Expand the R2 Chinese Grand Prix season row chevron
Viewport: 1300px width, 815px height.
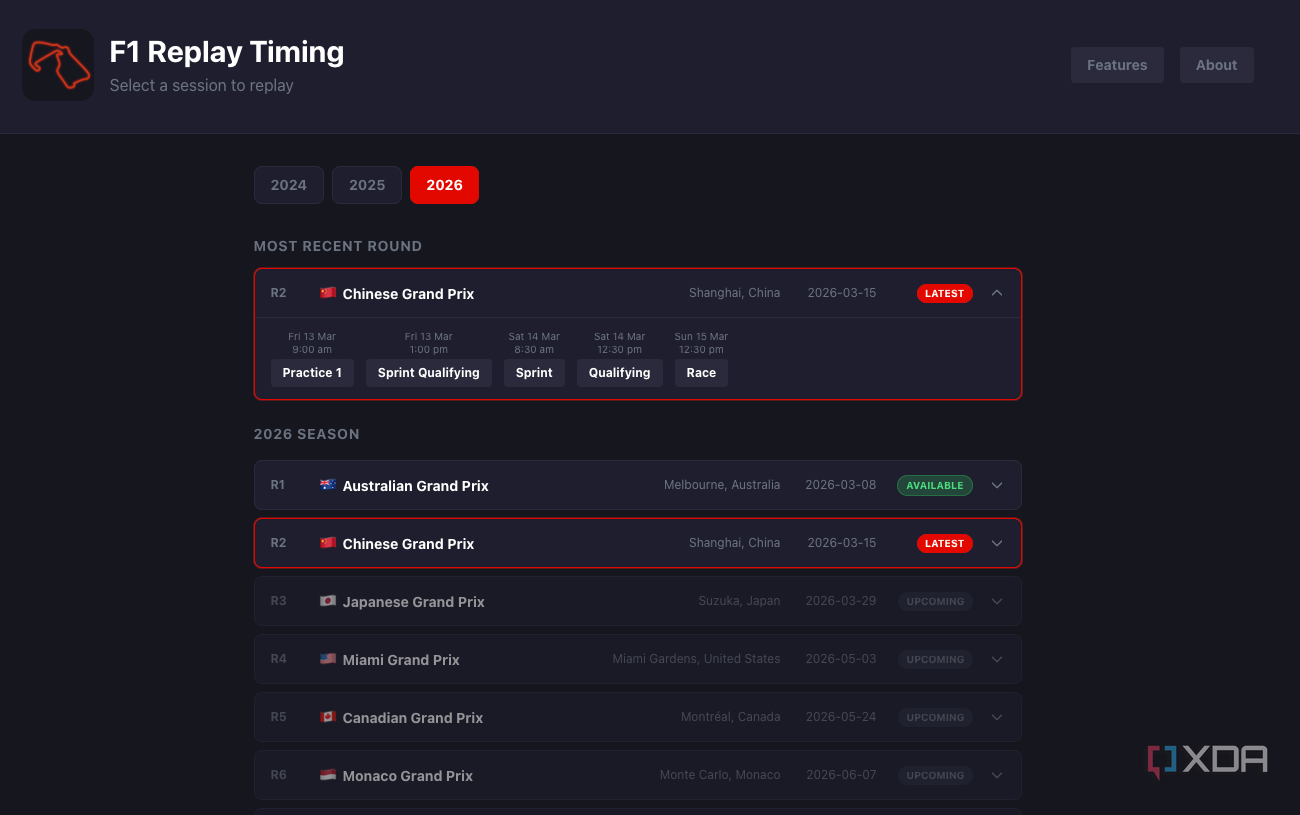(997, 543)
